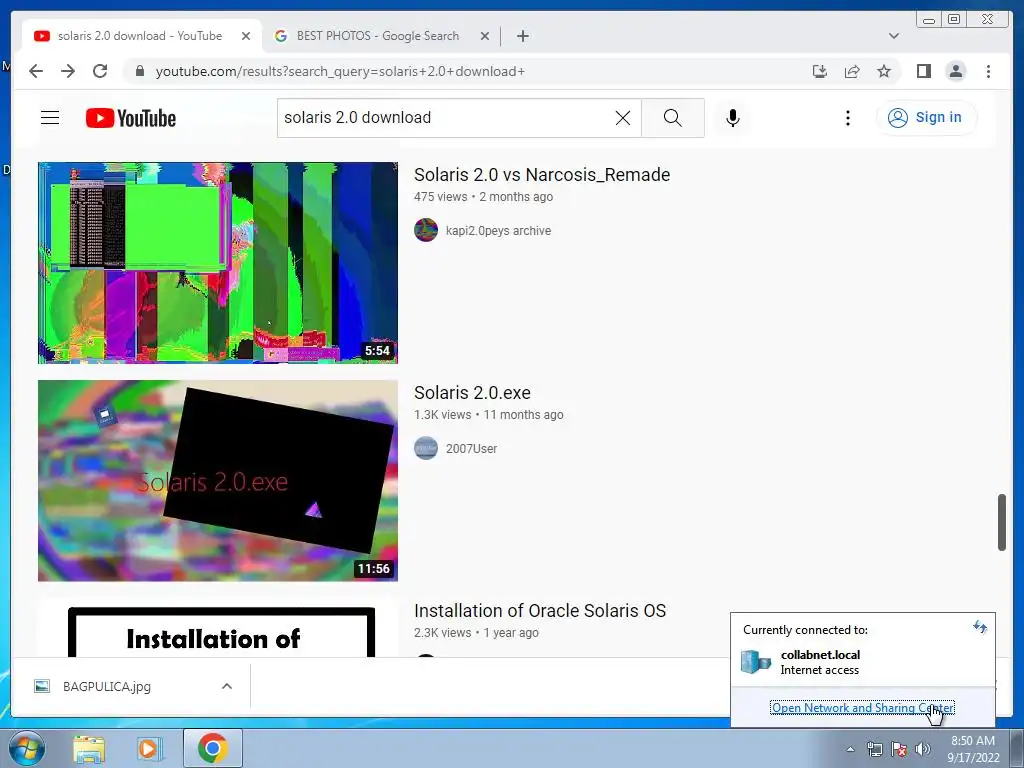
Task: Play the Solaris 2.0.exe video thumbnail
Action: click(217, 481)
